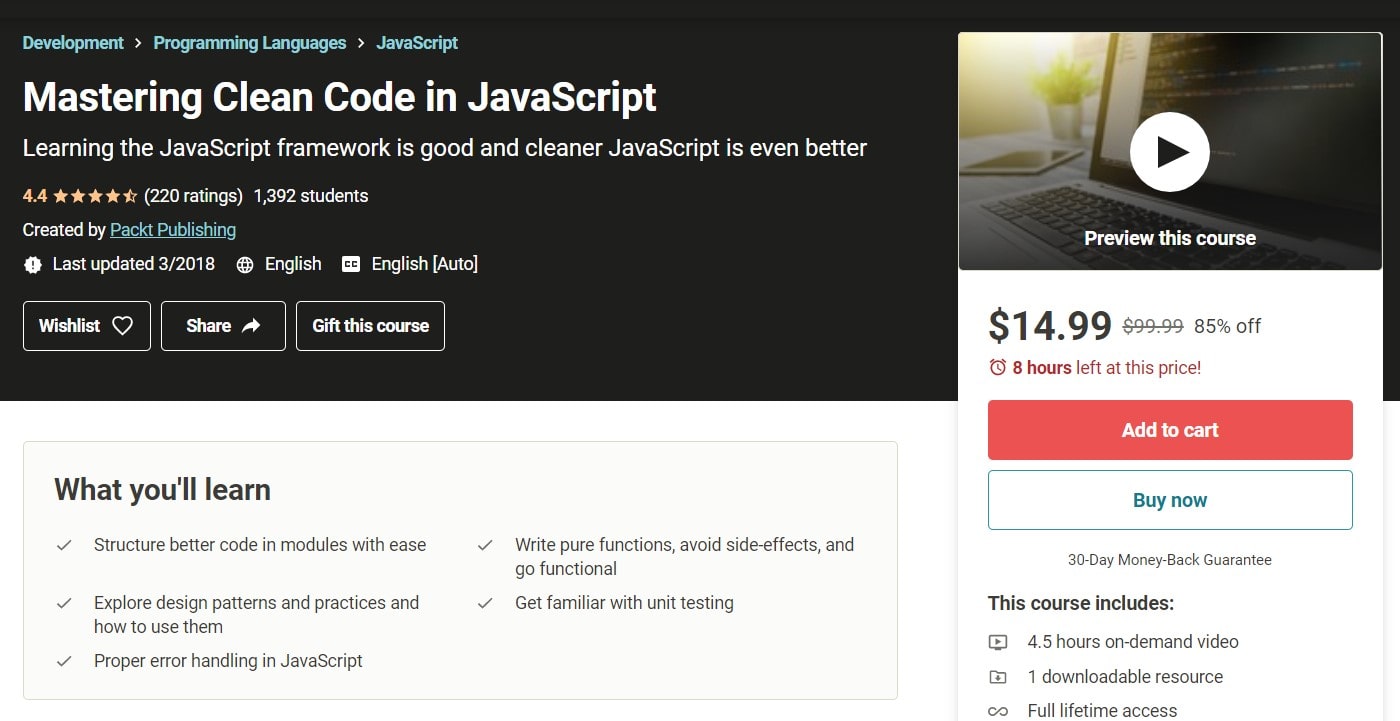Add the course to the Wishlist
Viewport: 1400px width, 721px height.
pyautogui.click(x=86, y=325)
